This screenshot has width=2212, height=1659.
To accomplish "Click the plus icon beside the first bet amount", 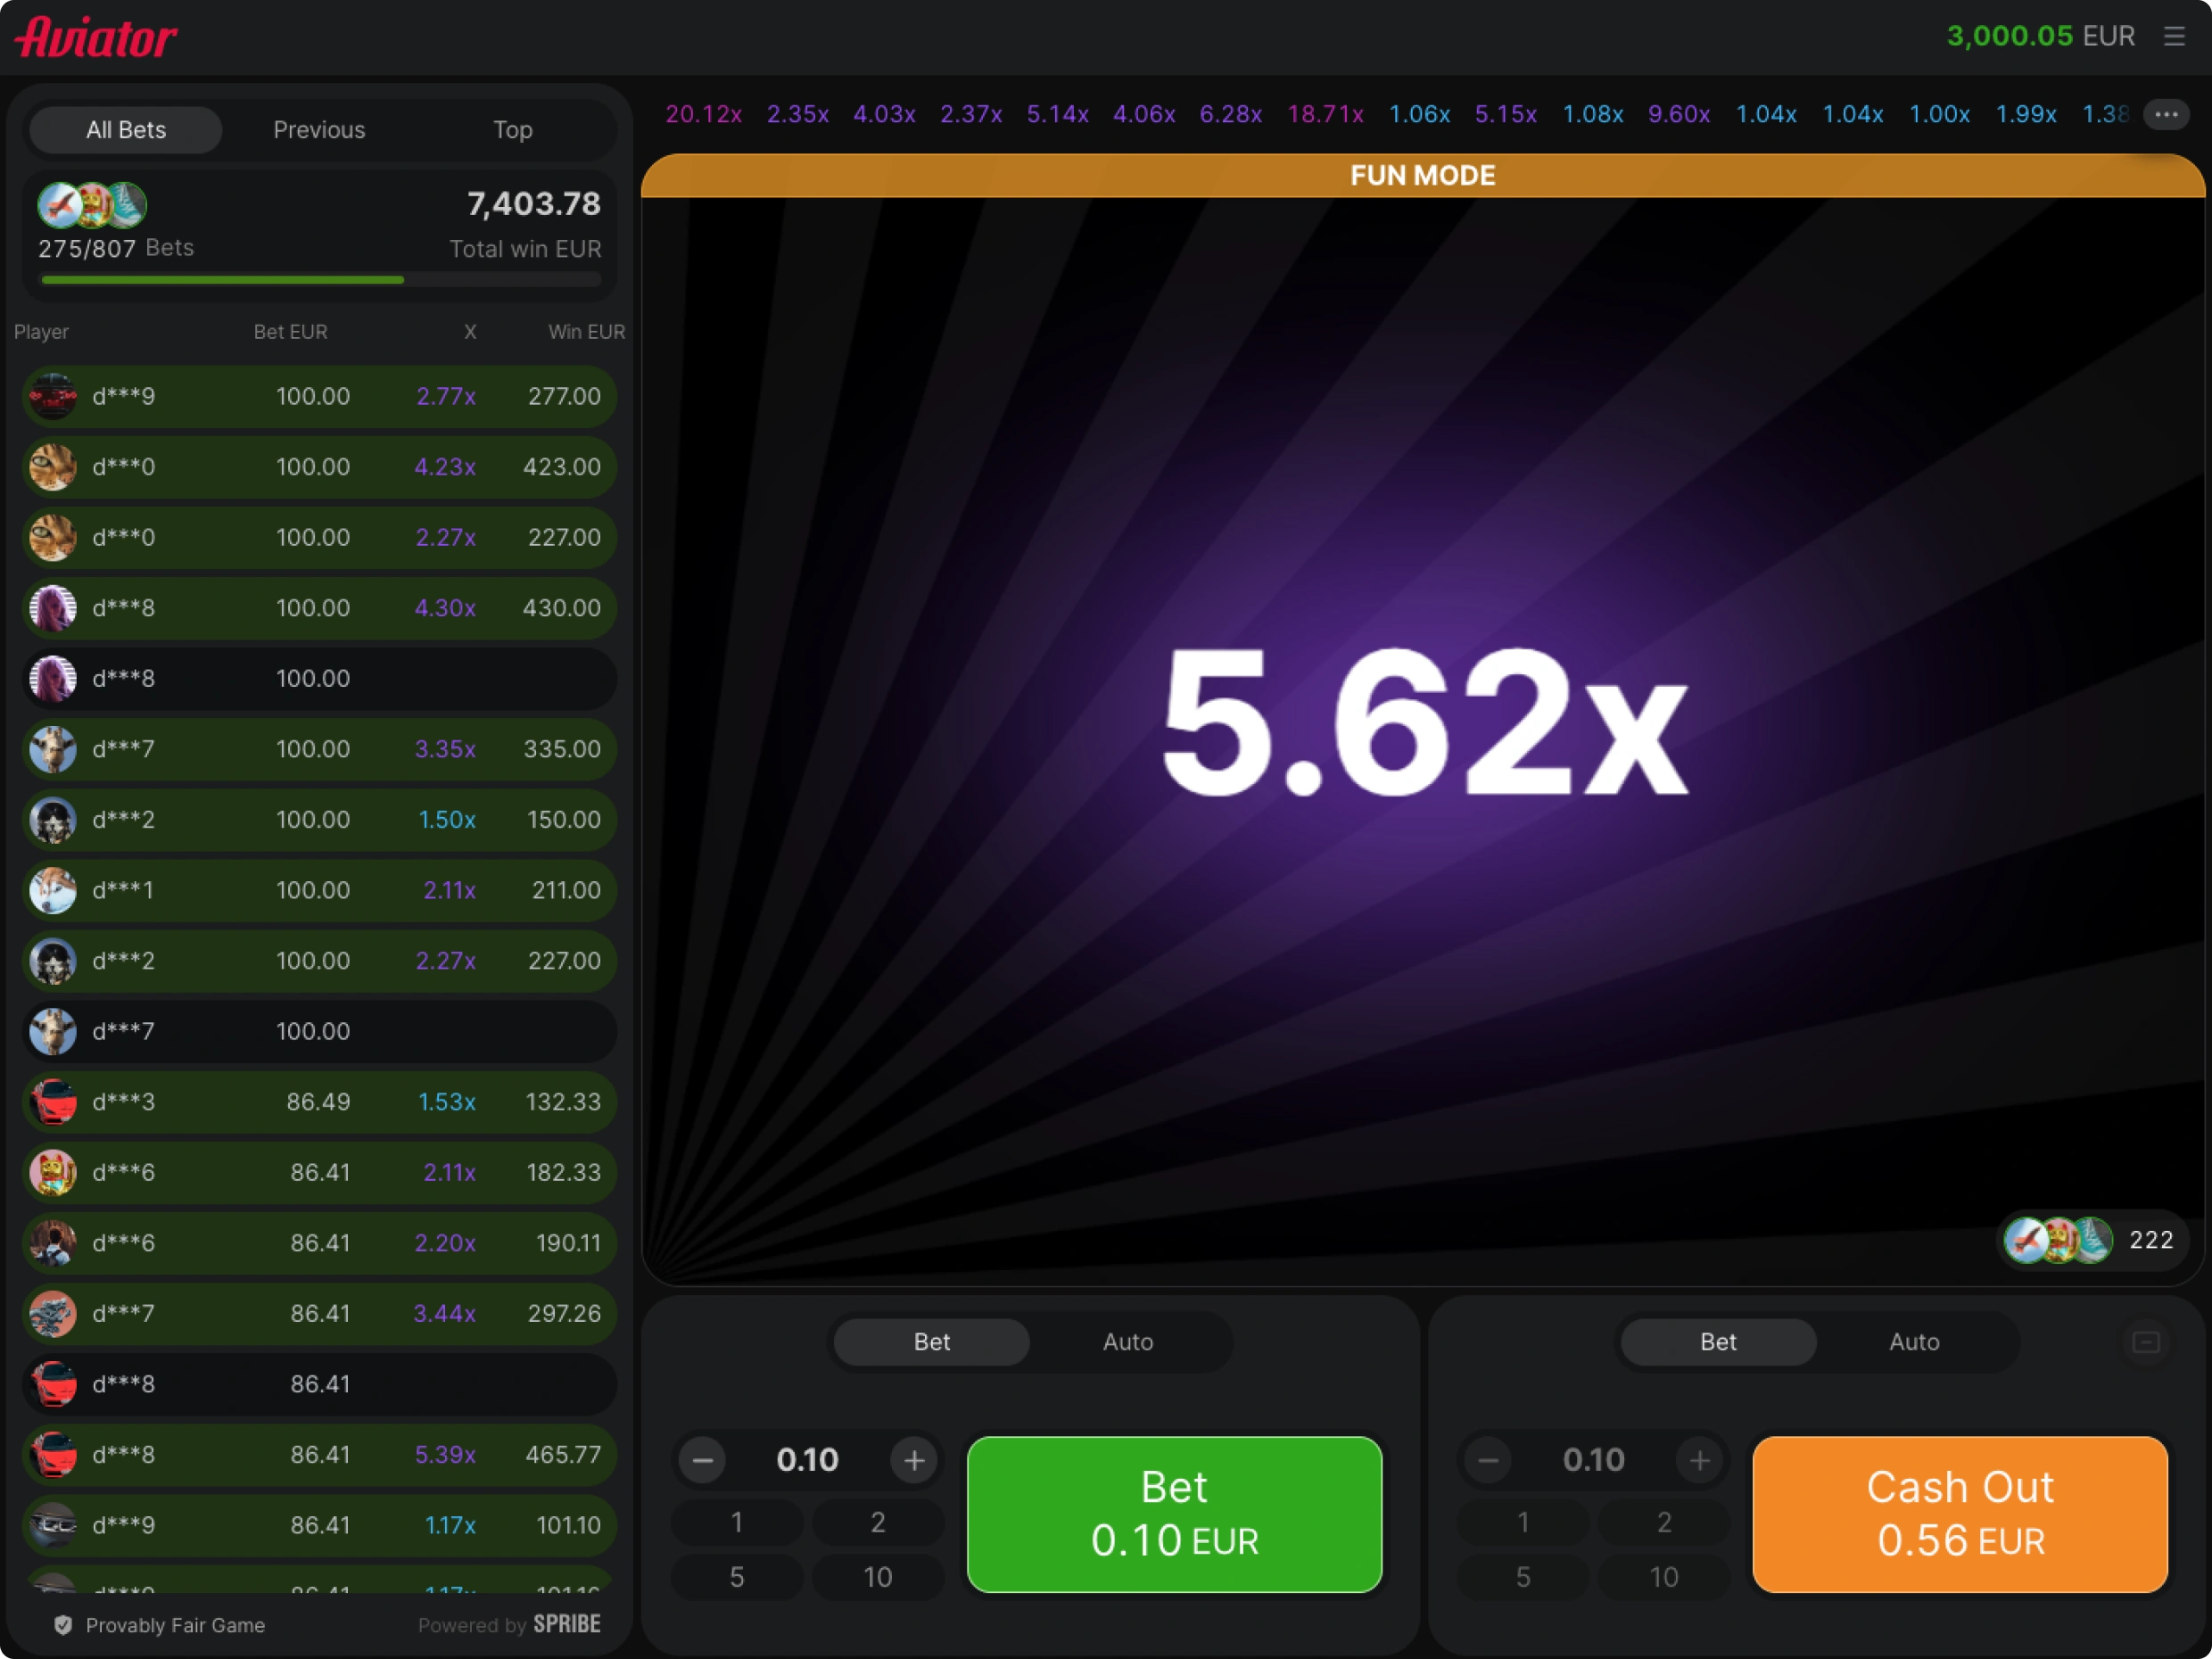I will 914,1461.
